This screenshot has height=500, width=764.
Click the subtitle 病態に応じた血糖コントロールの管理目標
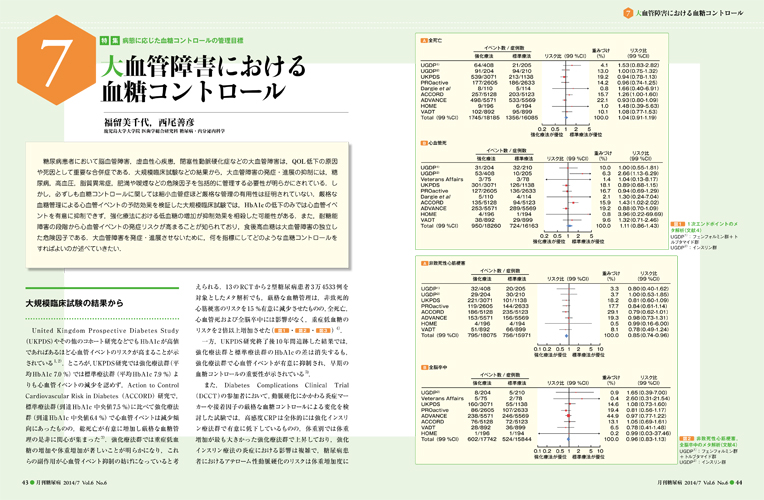(183, 40)
